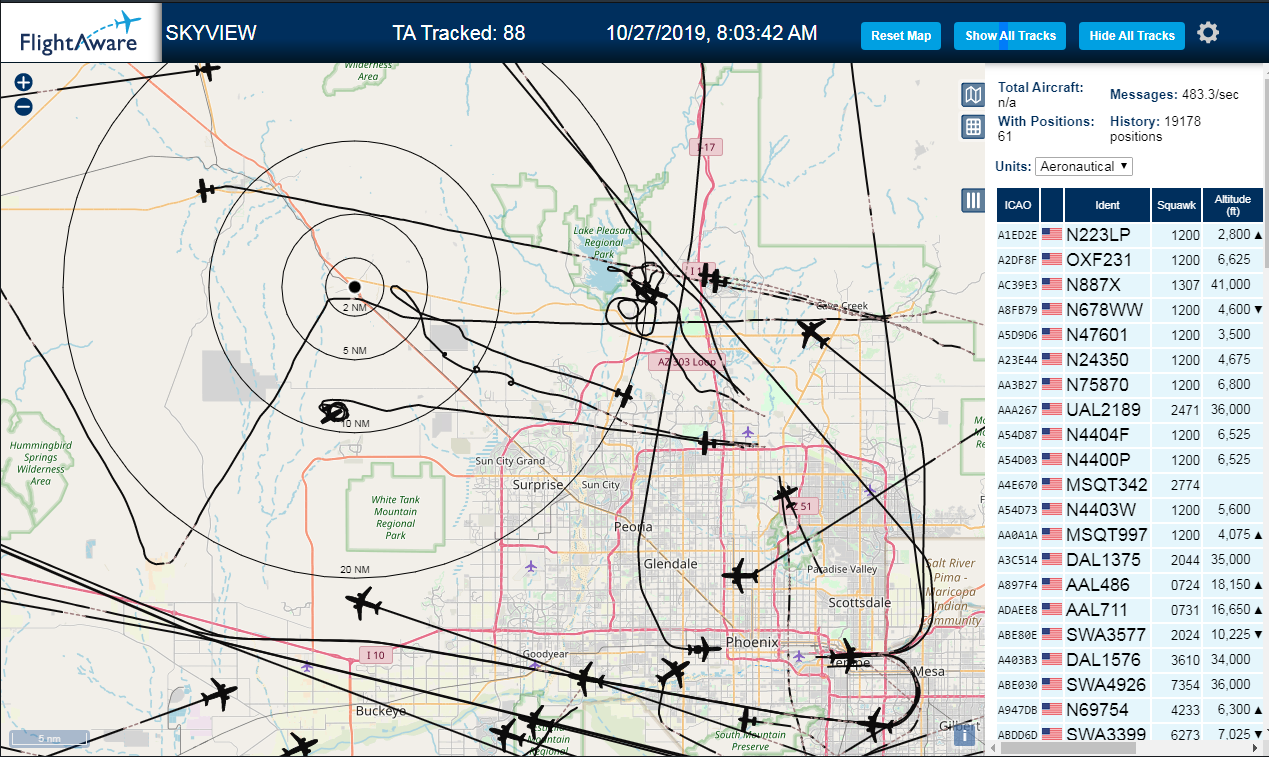
Task: Click the US flag in the SWA3577 row
Action: pyautogui.click(x=1051, y=634)
